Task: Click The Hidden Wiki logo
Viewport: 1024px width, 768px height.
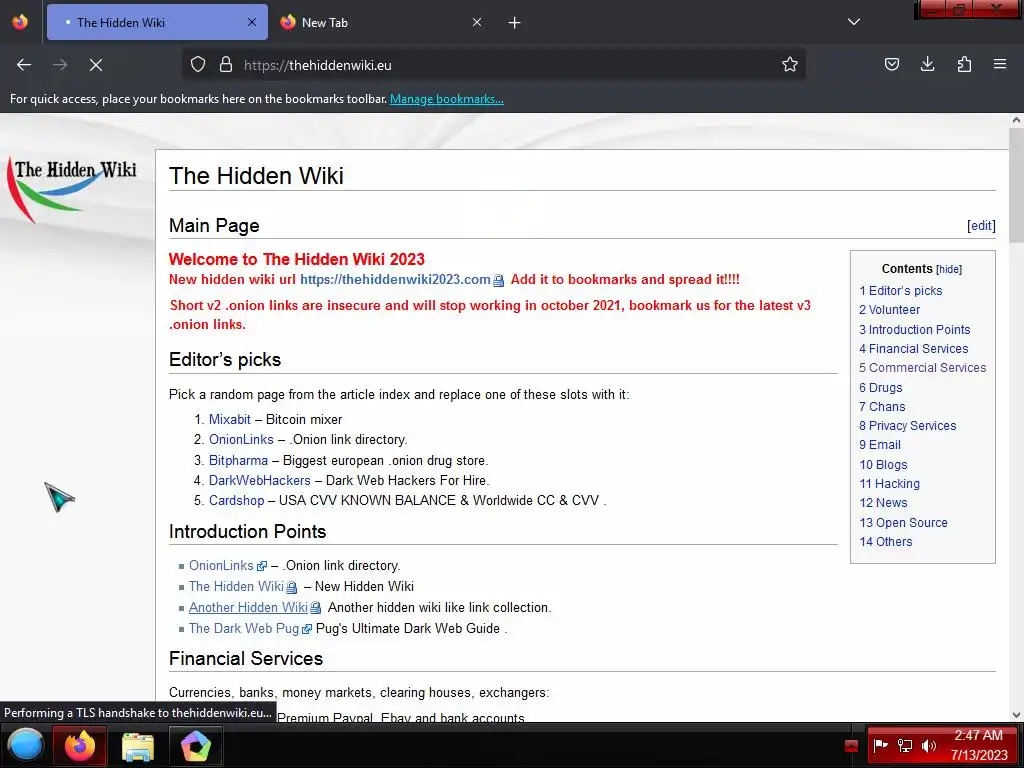Action: [x=72, y=188]
